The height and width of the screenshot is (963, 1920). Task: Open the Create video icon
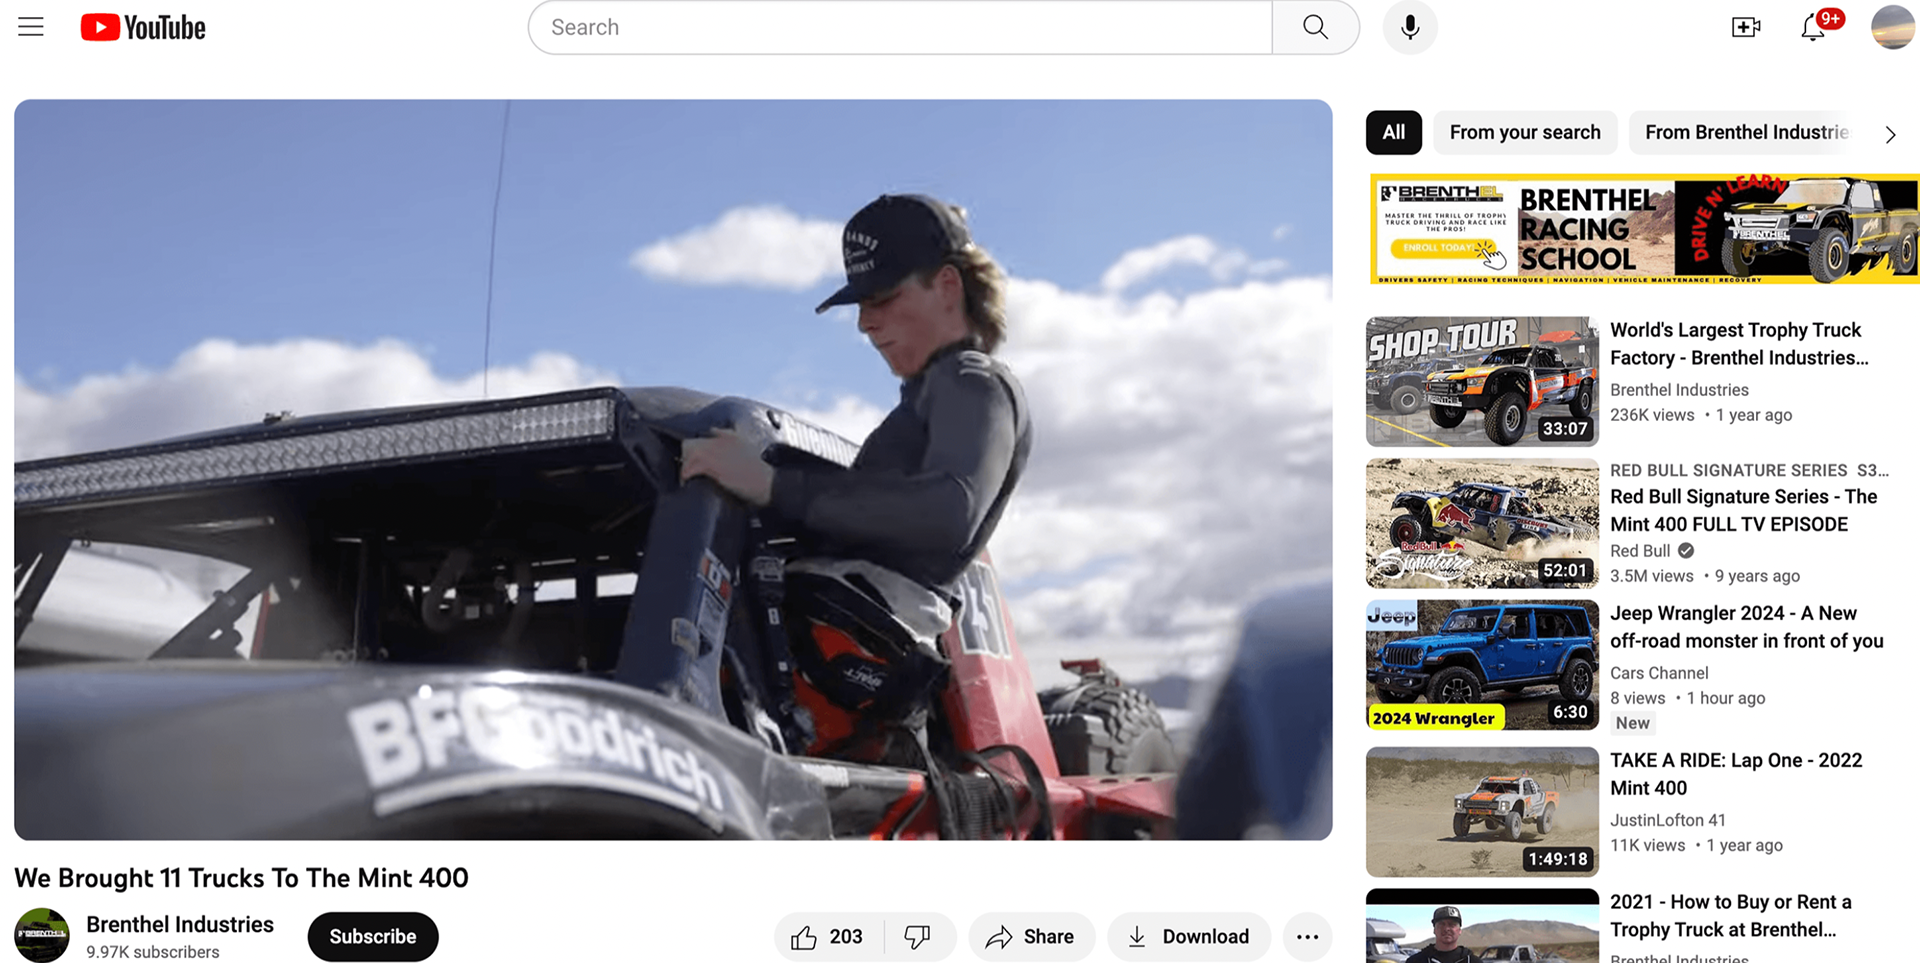[1746, 27]
